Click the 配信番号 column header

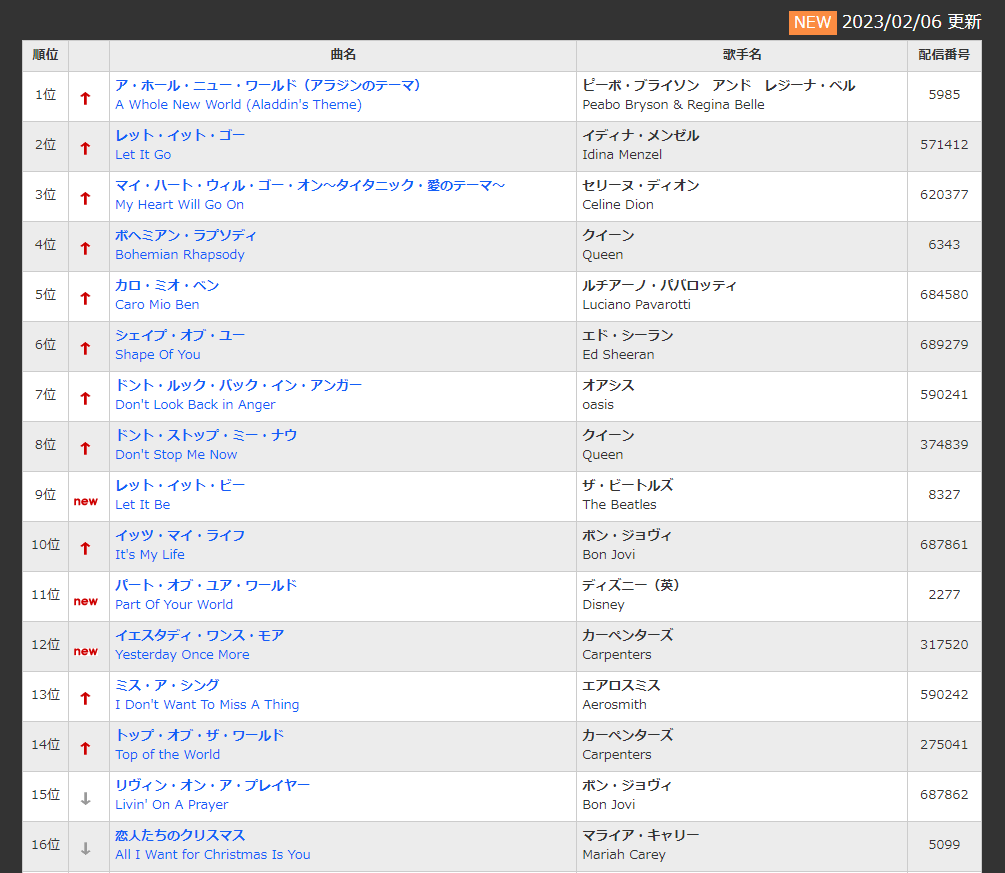coord(944,54)
